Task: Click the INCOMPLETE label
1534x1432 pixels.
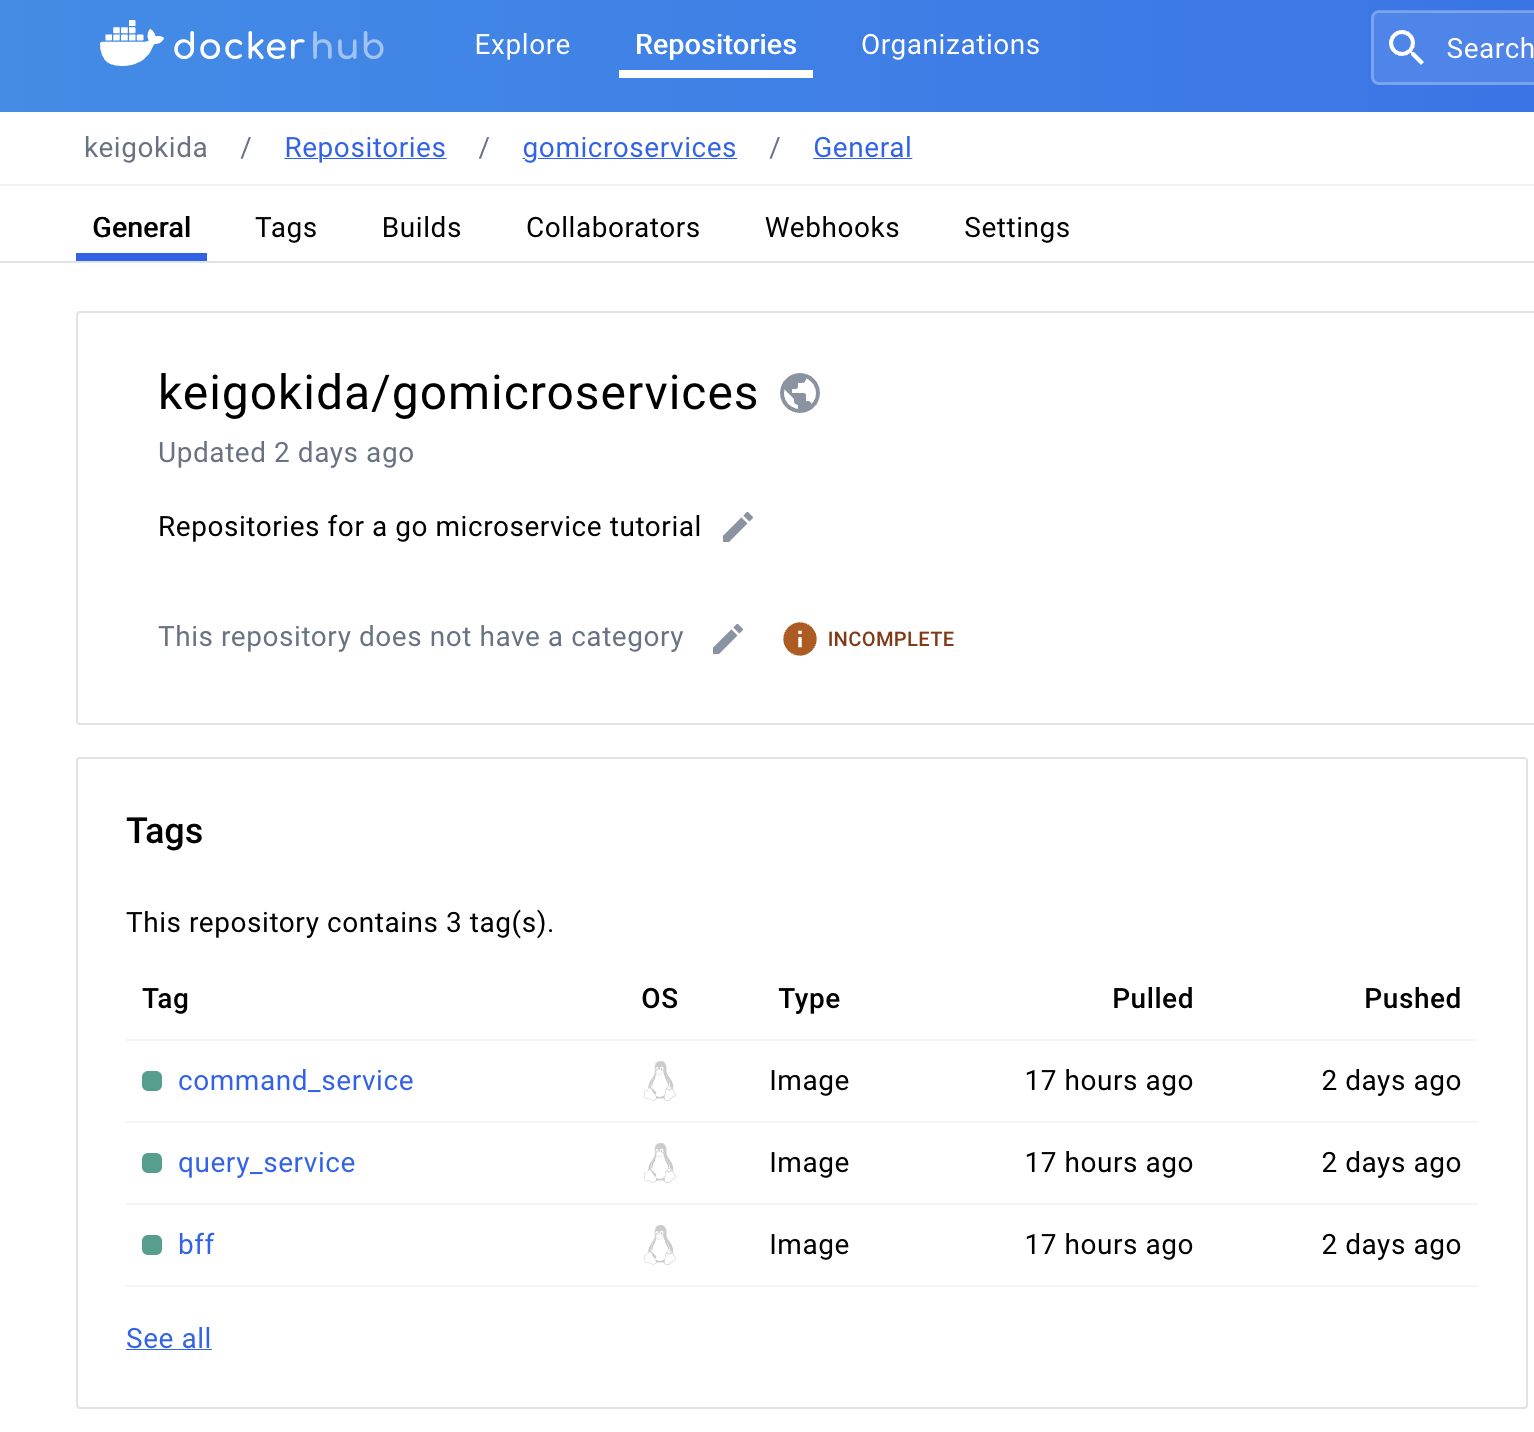Action: (x=891, y=639)
